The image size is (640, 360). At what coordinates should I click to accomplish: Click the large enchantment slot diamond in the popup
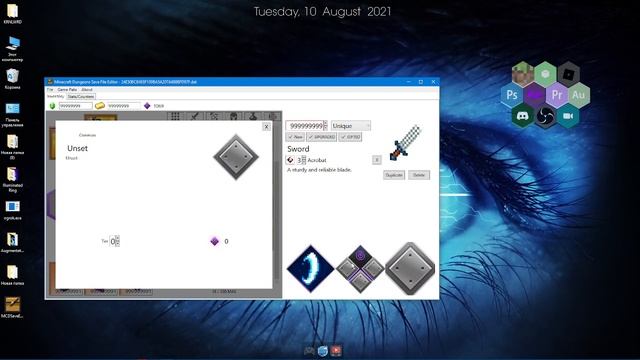coord(236,157)
